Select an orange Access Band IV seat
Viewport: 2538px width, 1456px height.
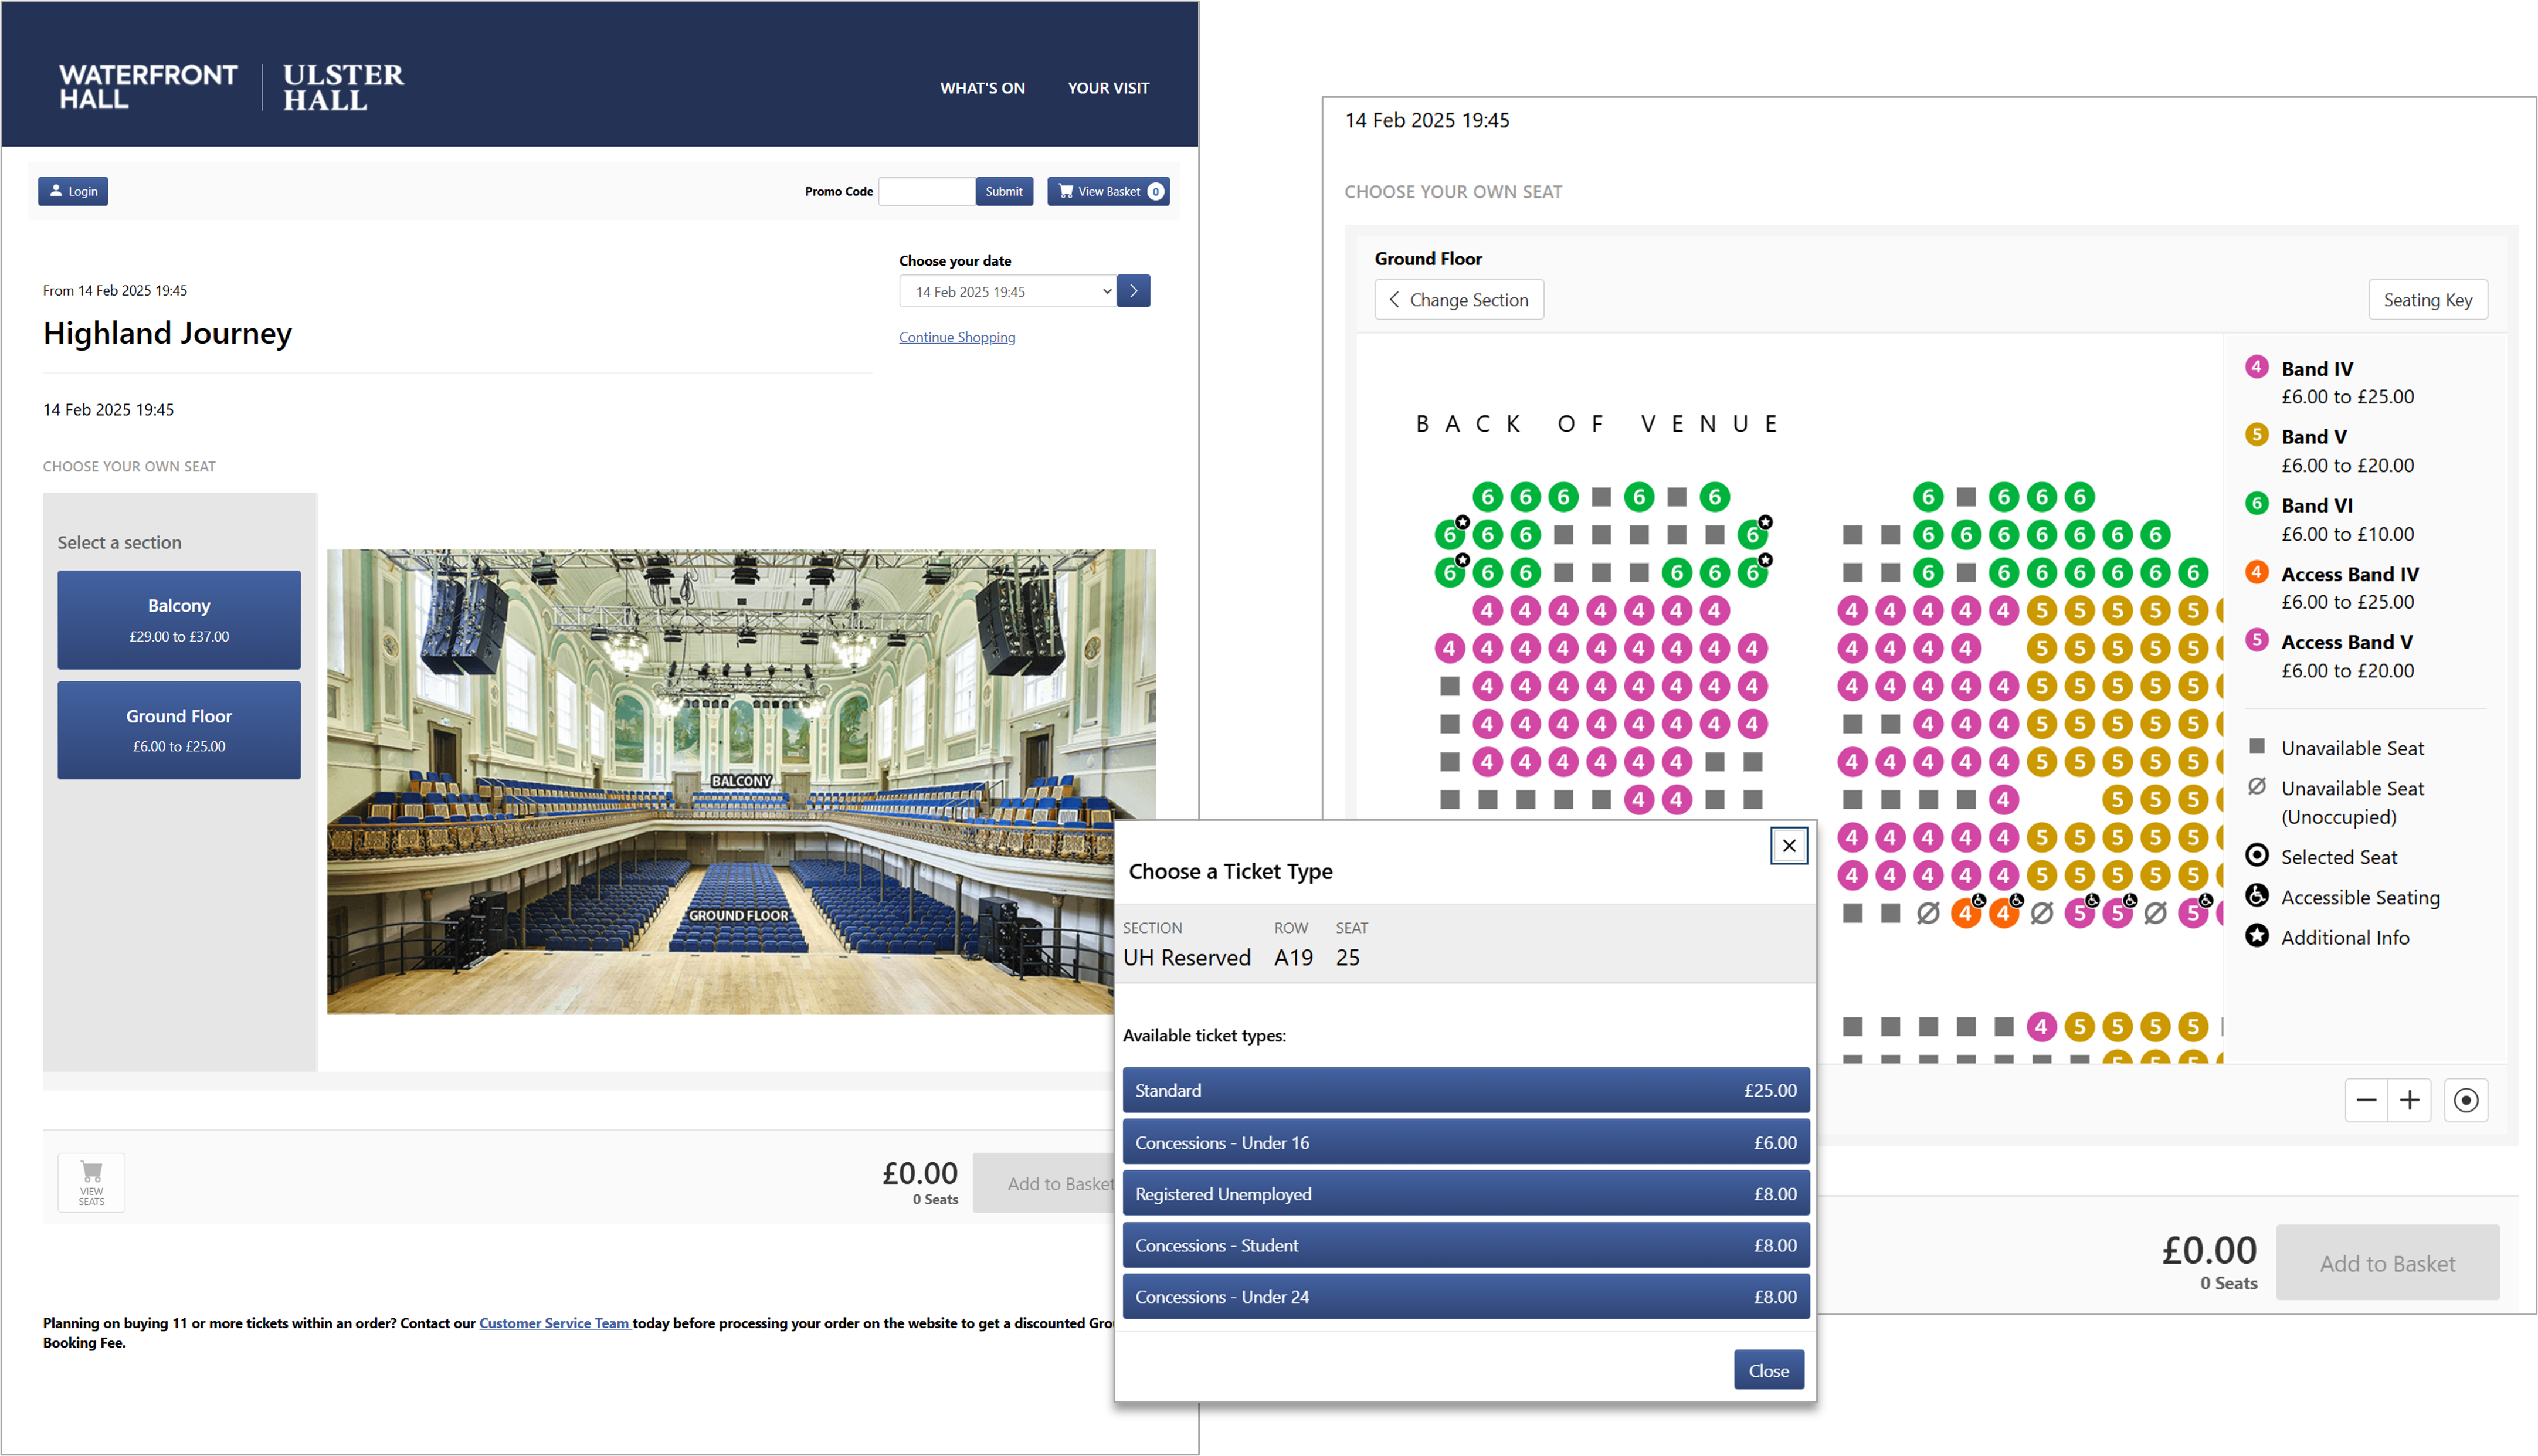(x=1965, y=913)
